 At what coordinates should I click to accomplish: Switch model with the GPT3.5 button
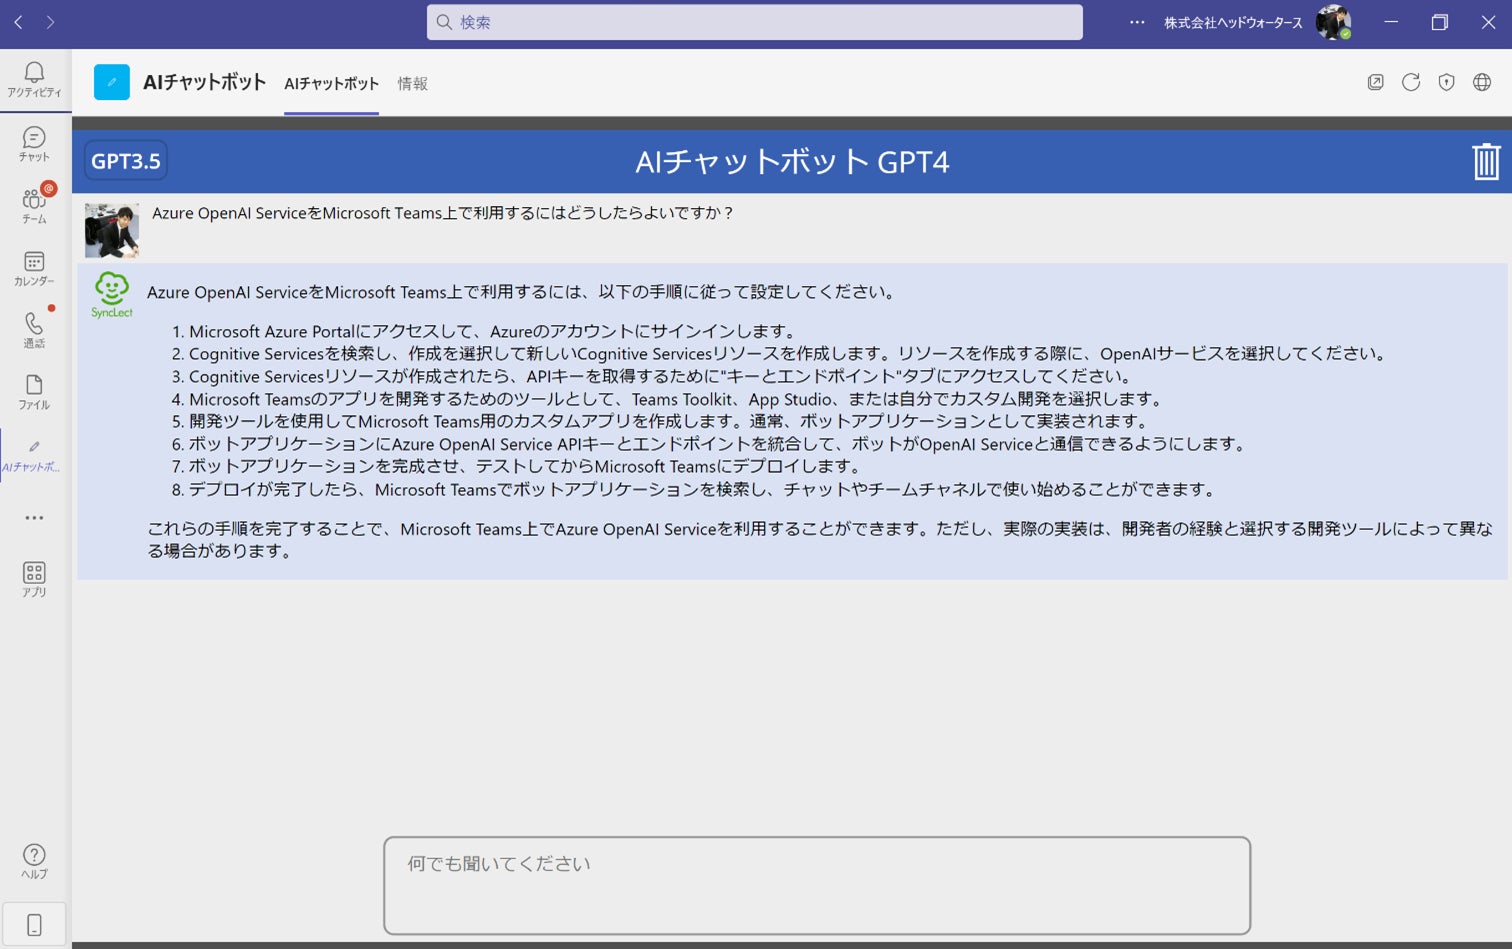click(x=126, y=161)
